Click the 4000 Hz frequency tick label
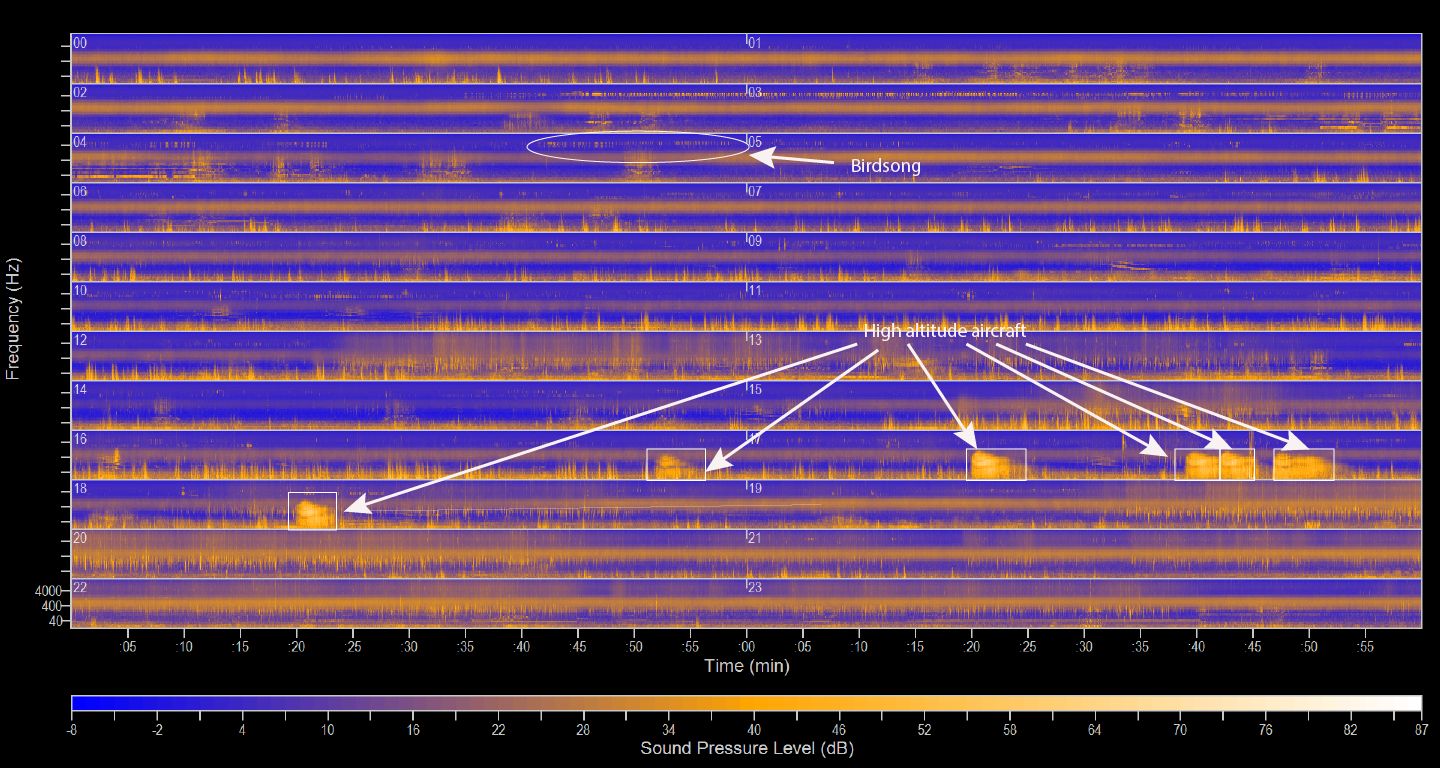1440x768 pixels. pos(49,591)
